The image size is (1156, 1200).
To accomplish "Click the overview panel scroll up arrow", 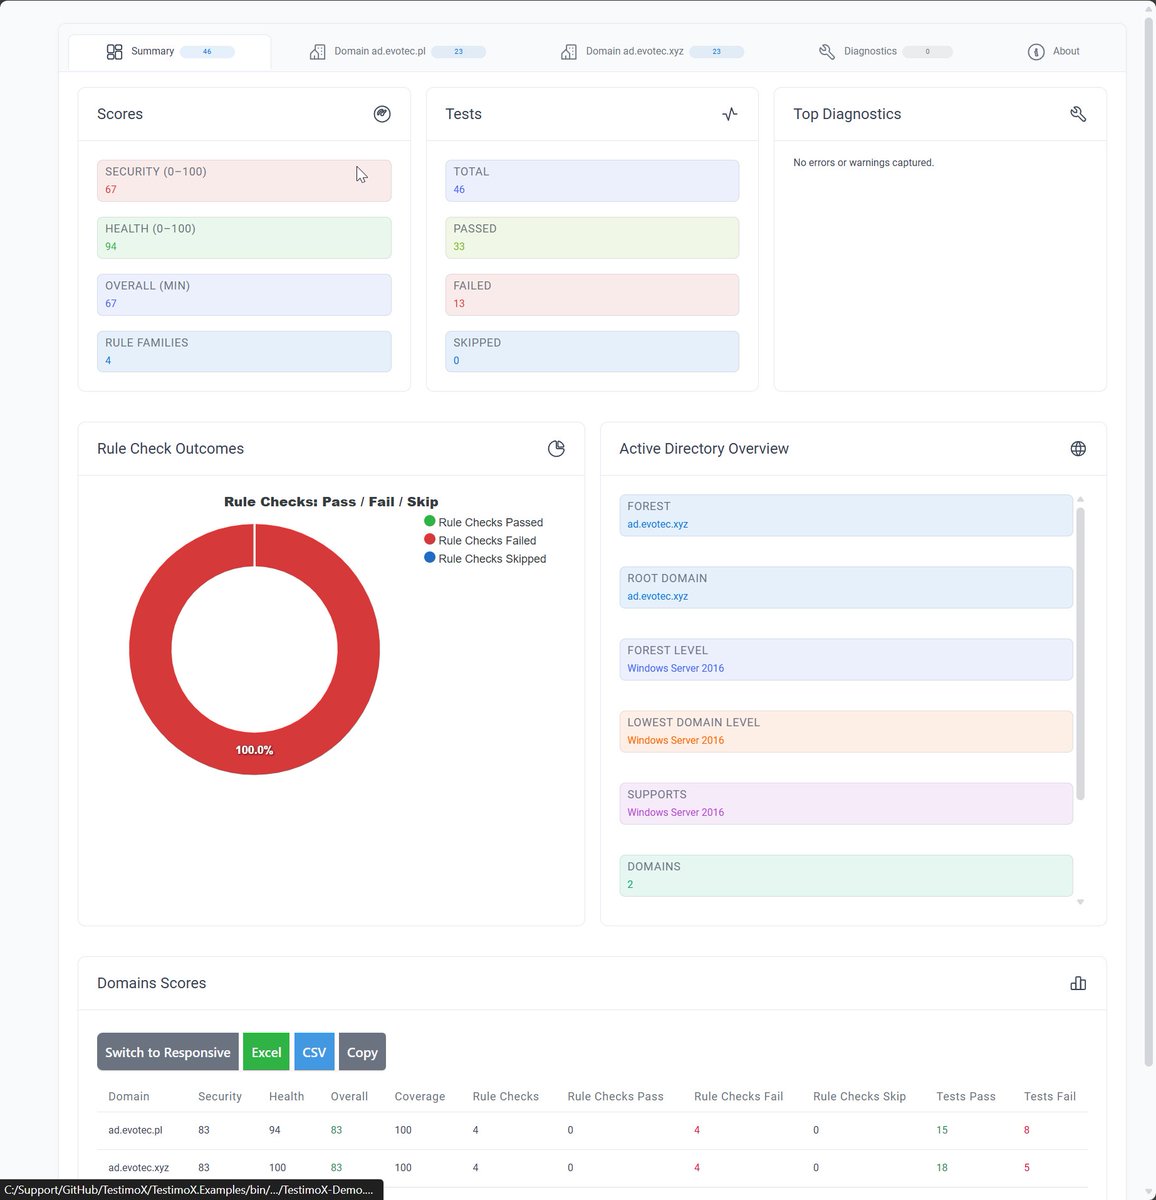I will pos(1080,499).
